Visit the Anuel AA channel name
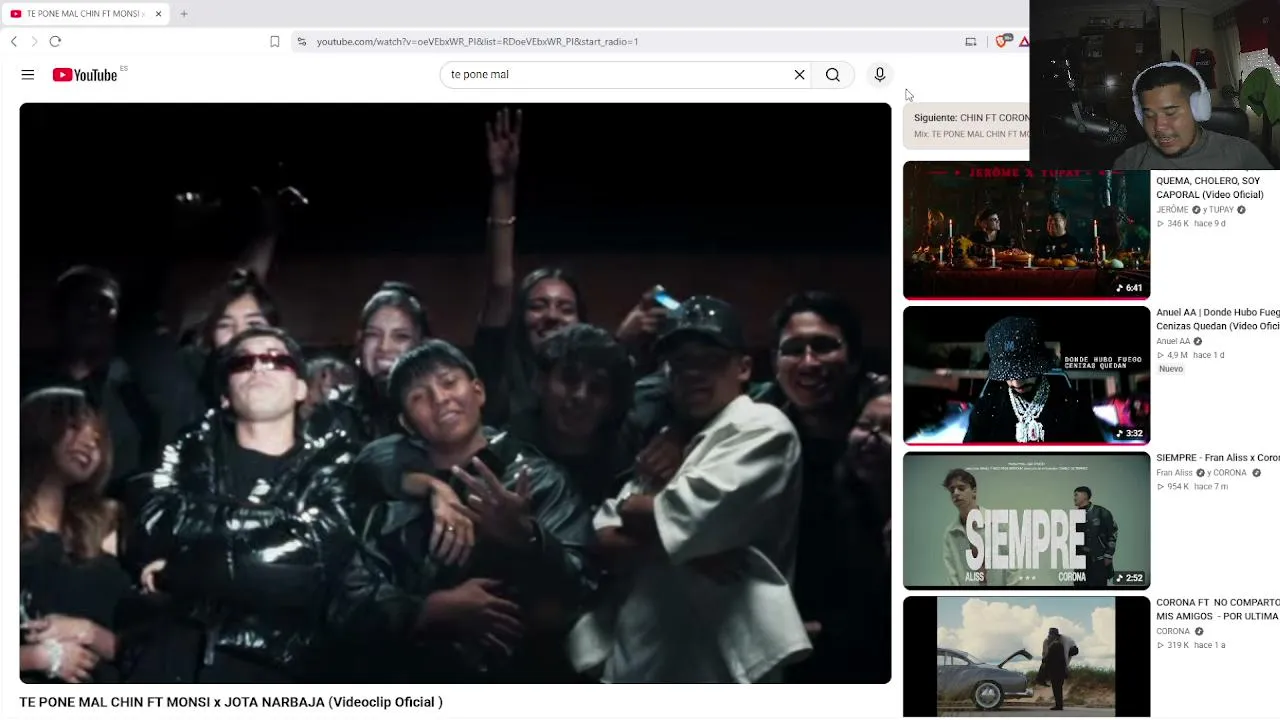 click(1173, 341)
